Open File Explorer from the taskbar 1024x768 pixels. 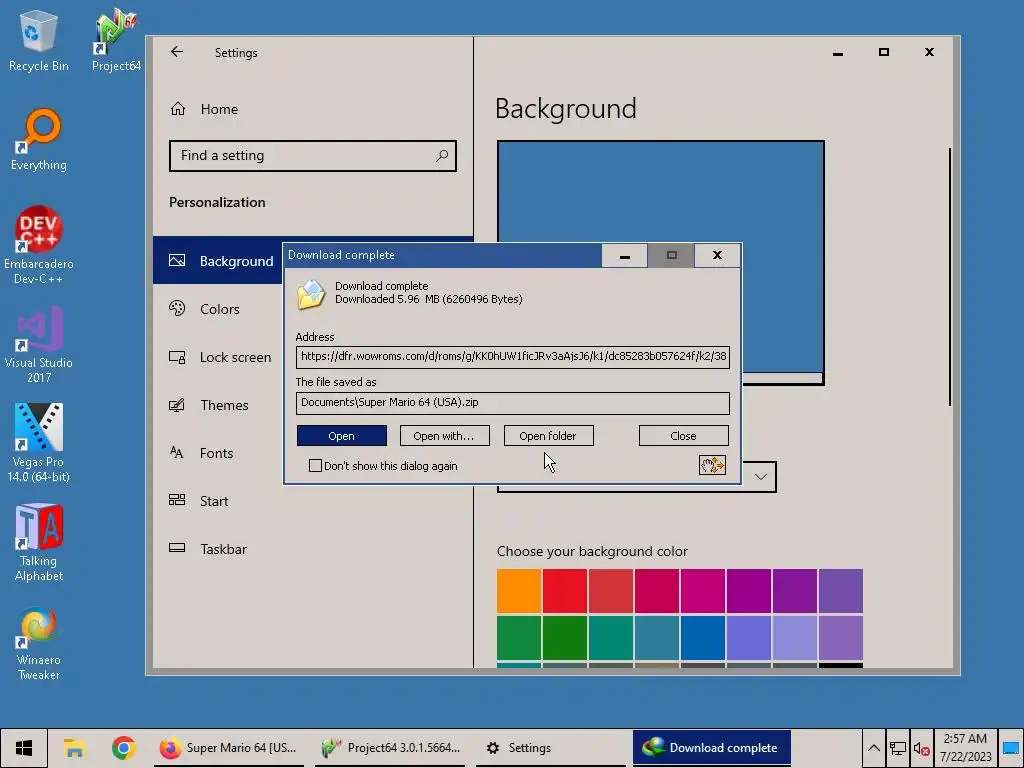(74, 748)
